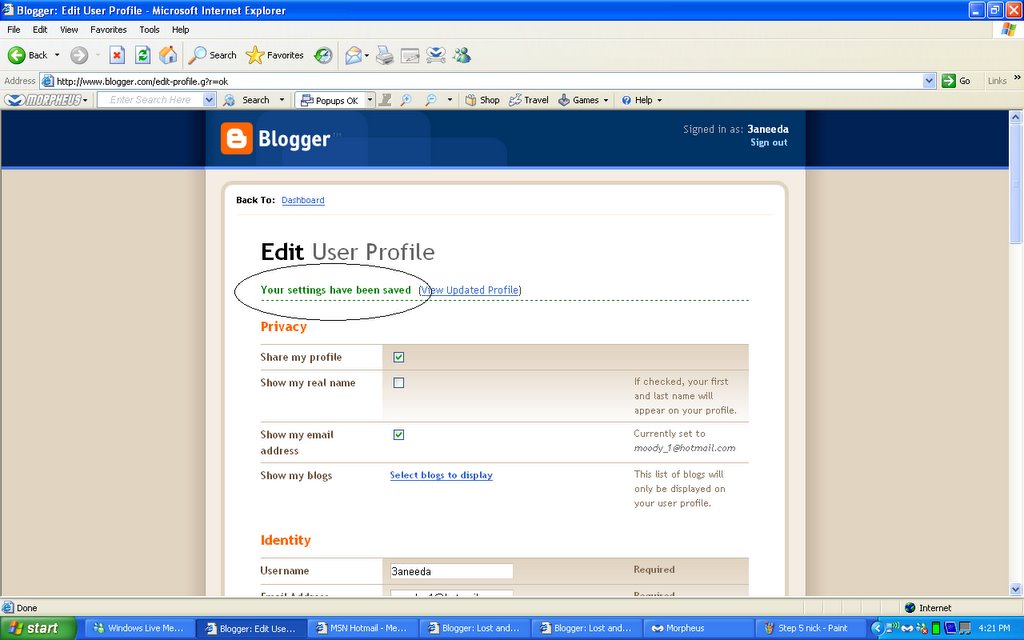Click the Edit page toolbar icon

[x=410, y=56]
